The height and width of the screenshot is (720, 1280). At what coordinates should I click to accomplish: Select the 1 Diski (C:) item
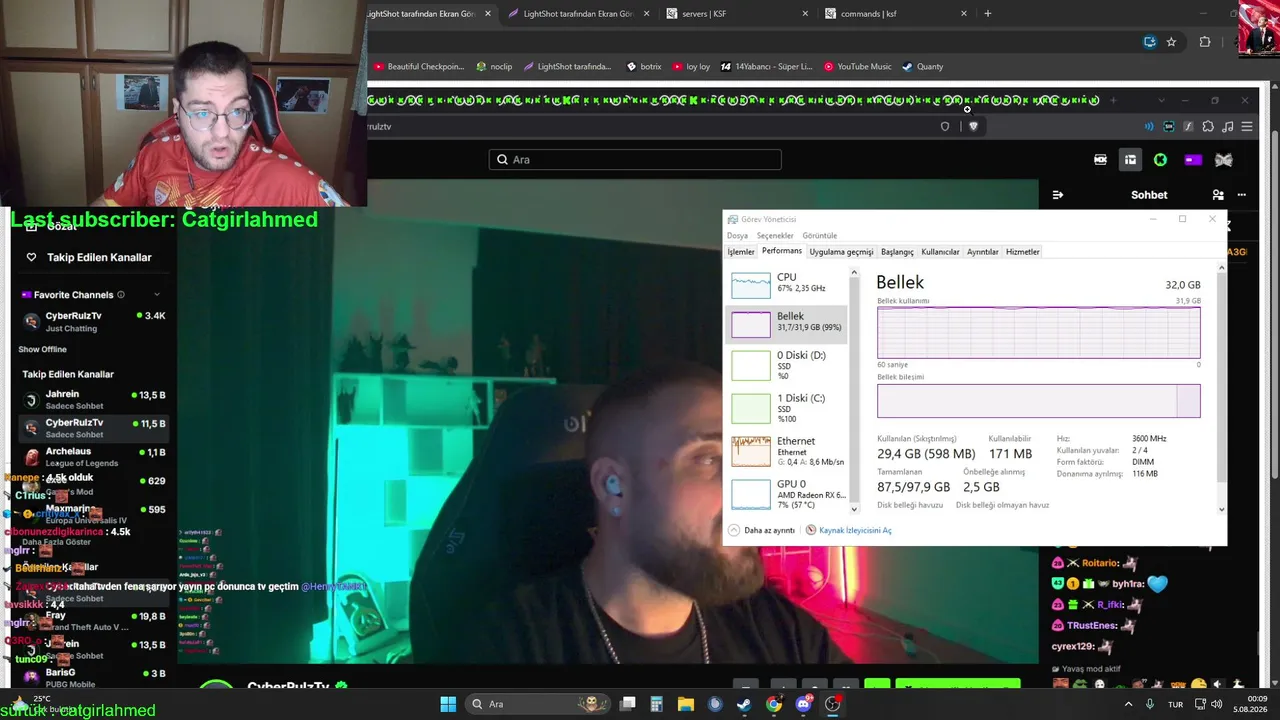pyautogui.click(x=787, y=408)
